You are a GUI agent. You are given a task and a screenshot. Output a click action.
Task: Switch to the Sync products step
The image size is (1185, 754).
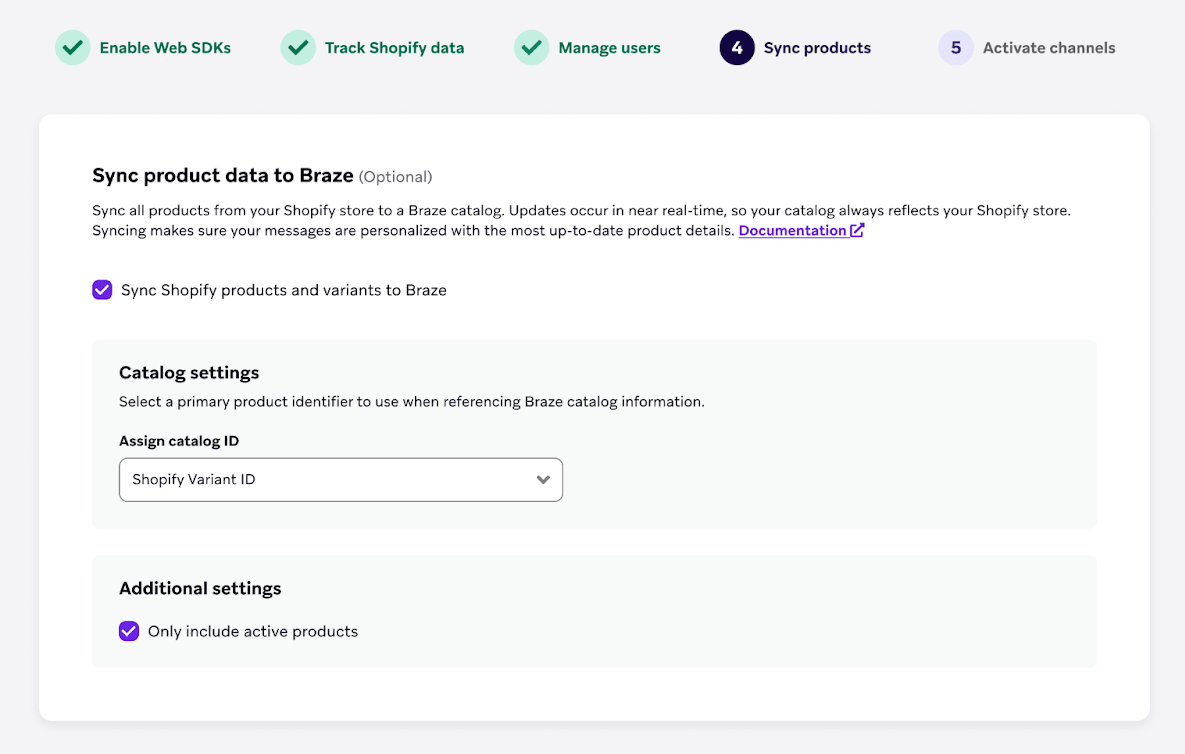pos(817,47)
